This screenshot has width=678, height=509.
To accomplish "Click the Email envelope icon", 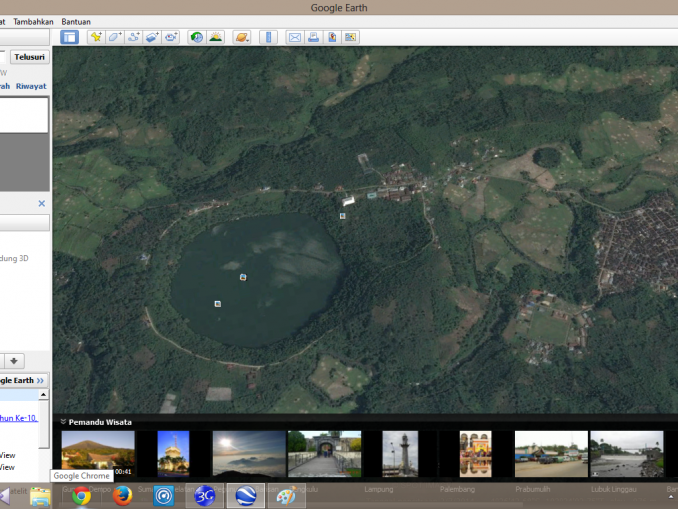I will coord(295,37).
